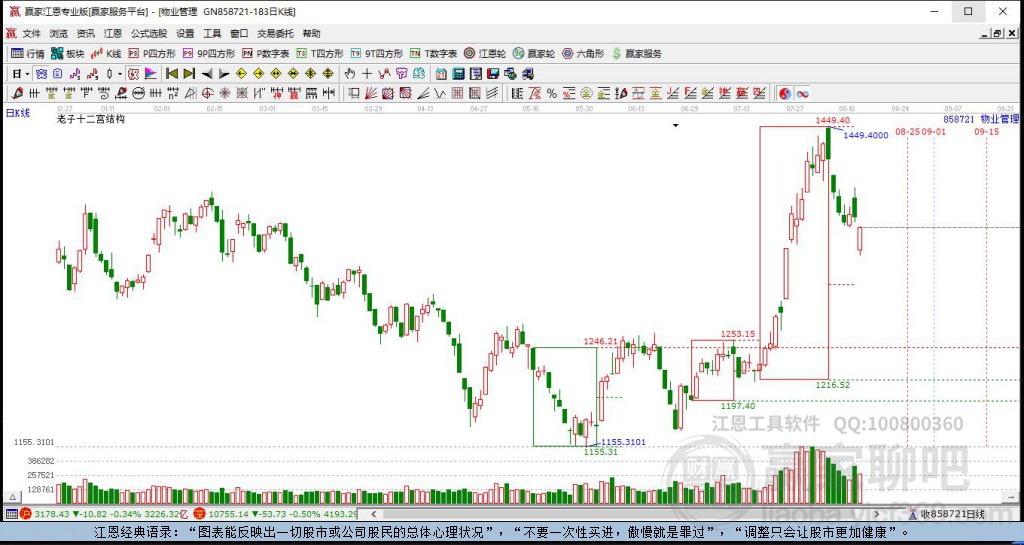Select the Gann fan lines tool
Viewport: 1024px width, 545px height.
[370, 93]
